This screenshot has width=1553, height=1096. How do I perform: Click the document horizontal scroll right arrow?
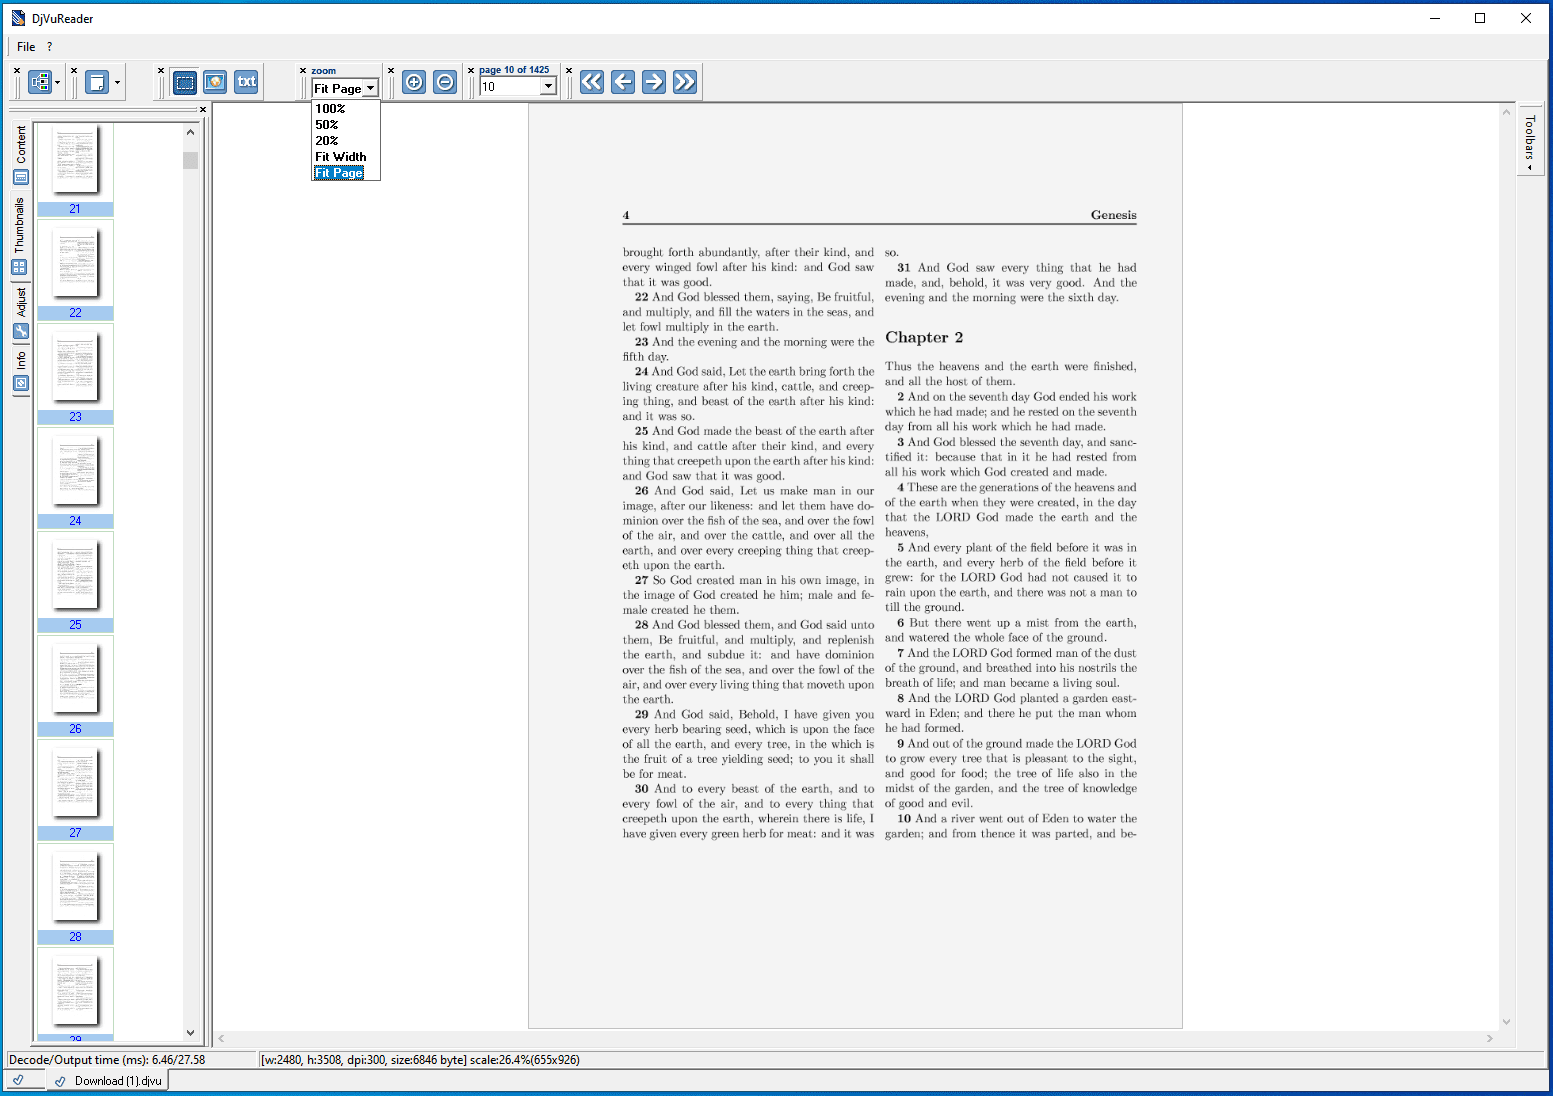1490,1039
